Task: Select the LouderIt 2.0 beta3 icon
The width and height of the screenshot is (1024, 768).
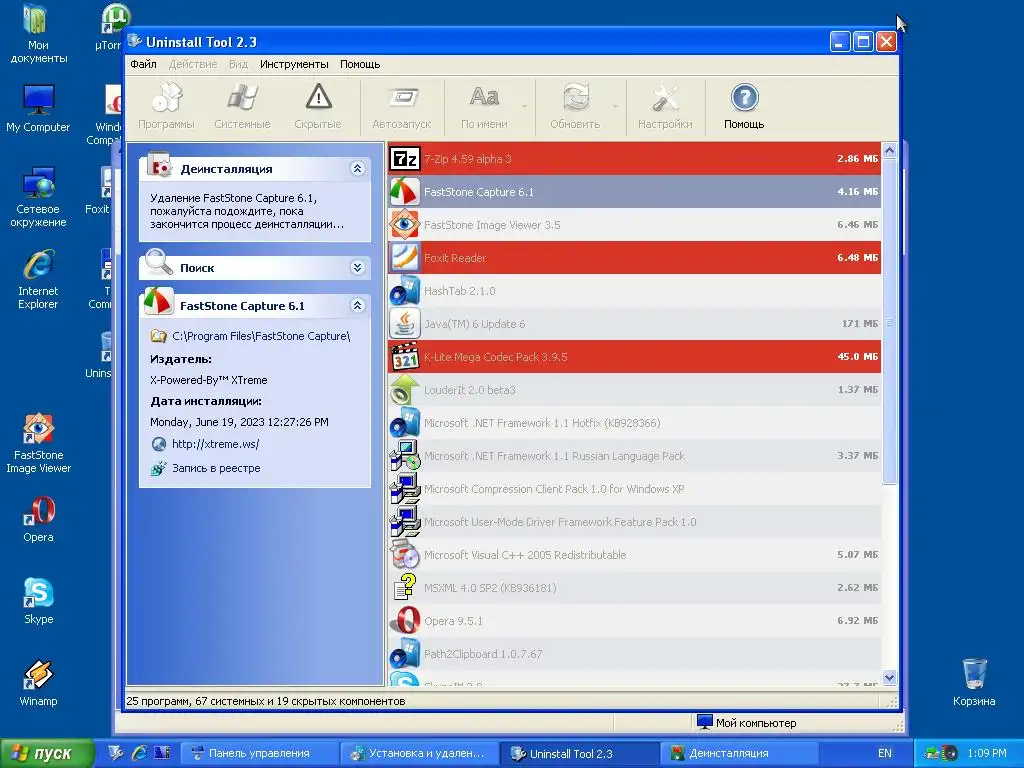Action: point(405,390)
